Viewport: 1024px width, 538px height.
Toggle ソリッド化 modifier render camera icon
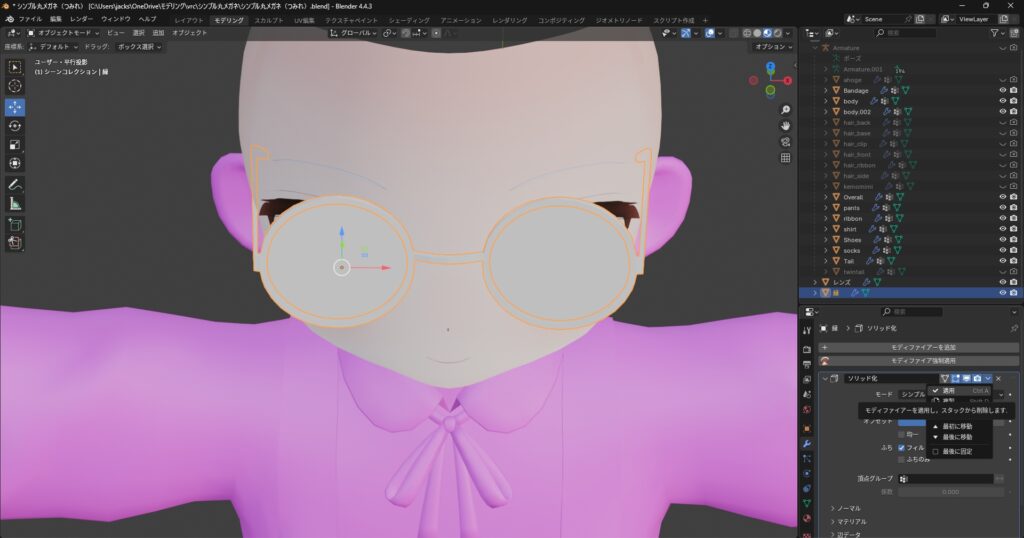click(978, 379)
